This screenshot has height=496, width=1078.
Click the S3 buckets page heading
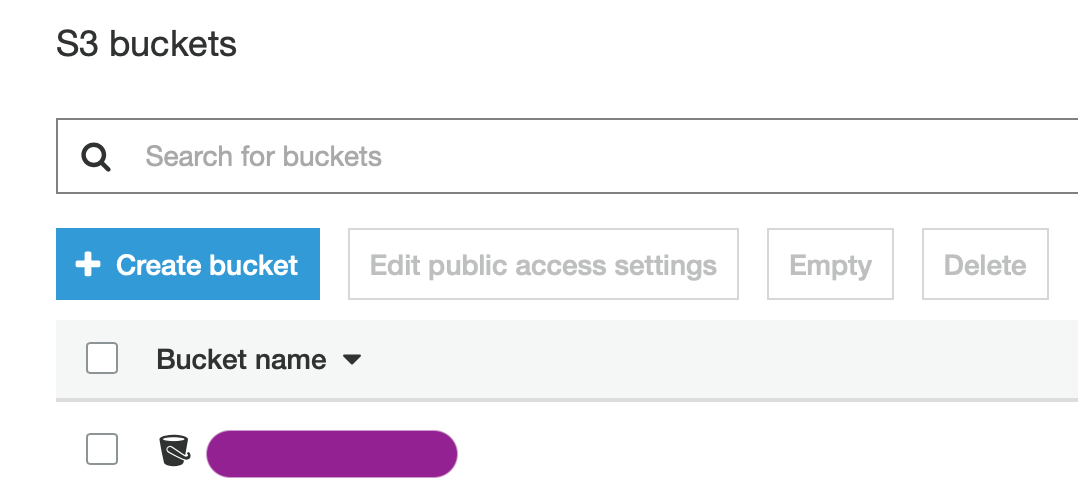146,44
